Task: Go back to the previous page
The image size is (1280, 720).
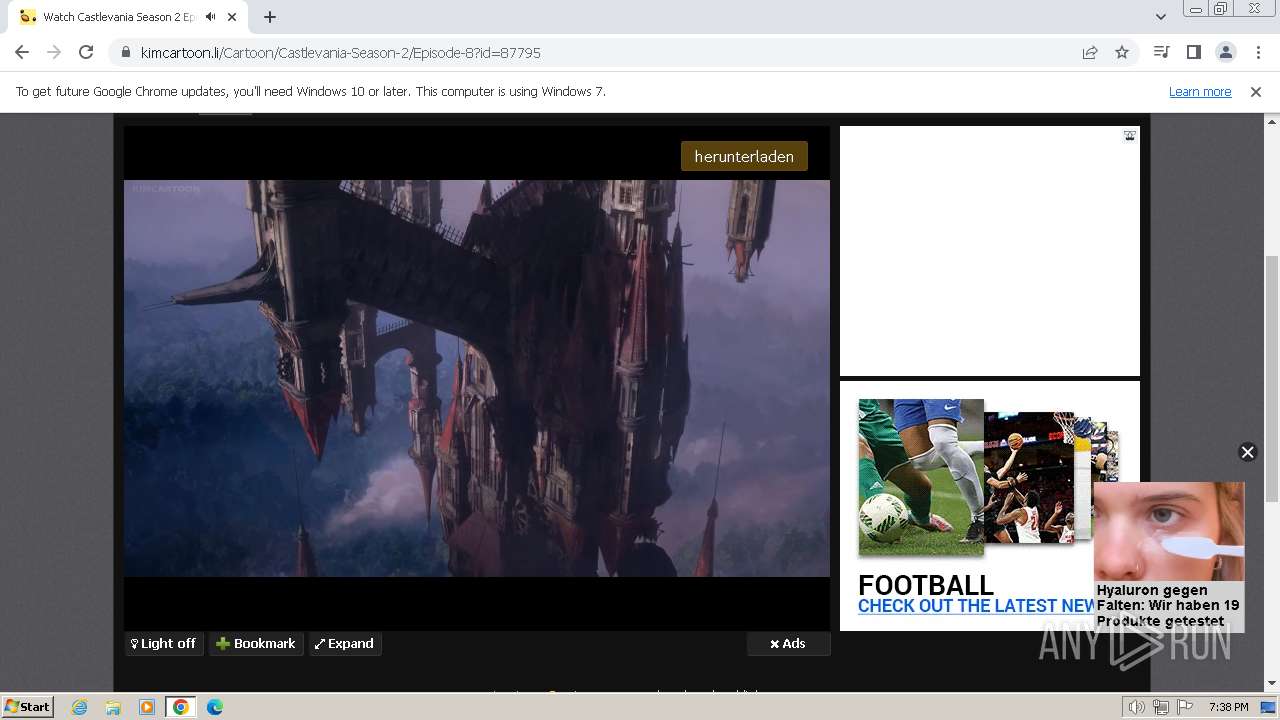Action: [x=22, y=53]
